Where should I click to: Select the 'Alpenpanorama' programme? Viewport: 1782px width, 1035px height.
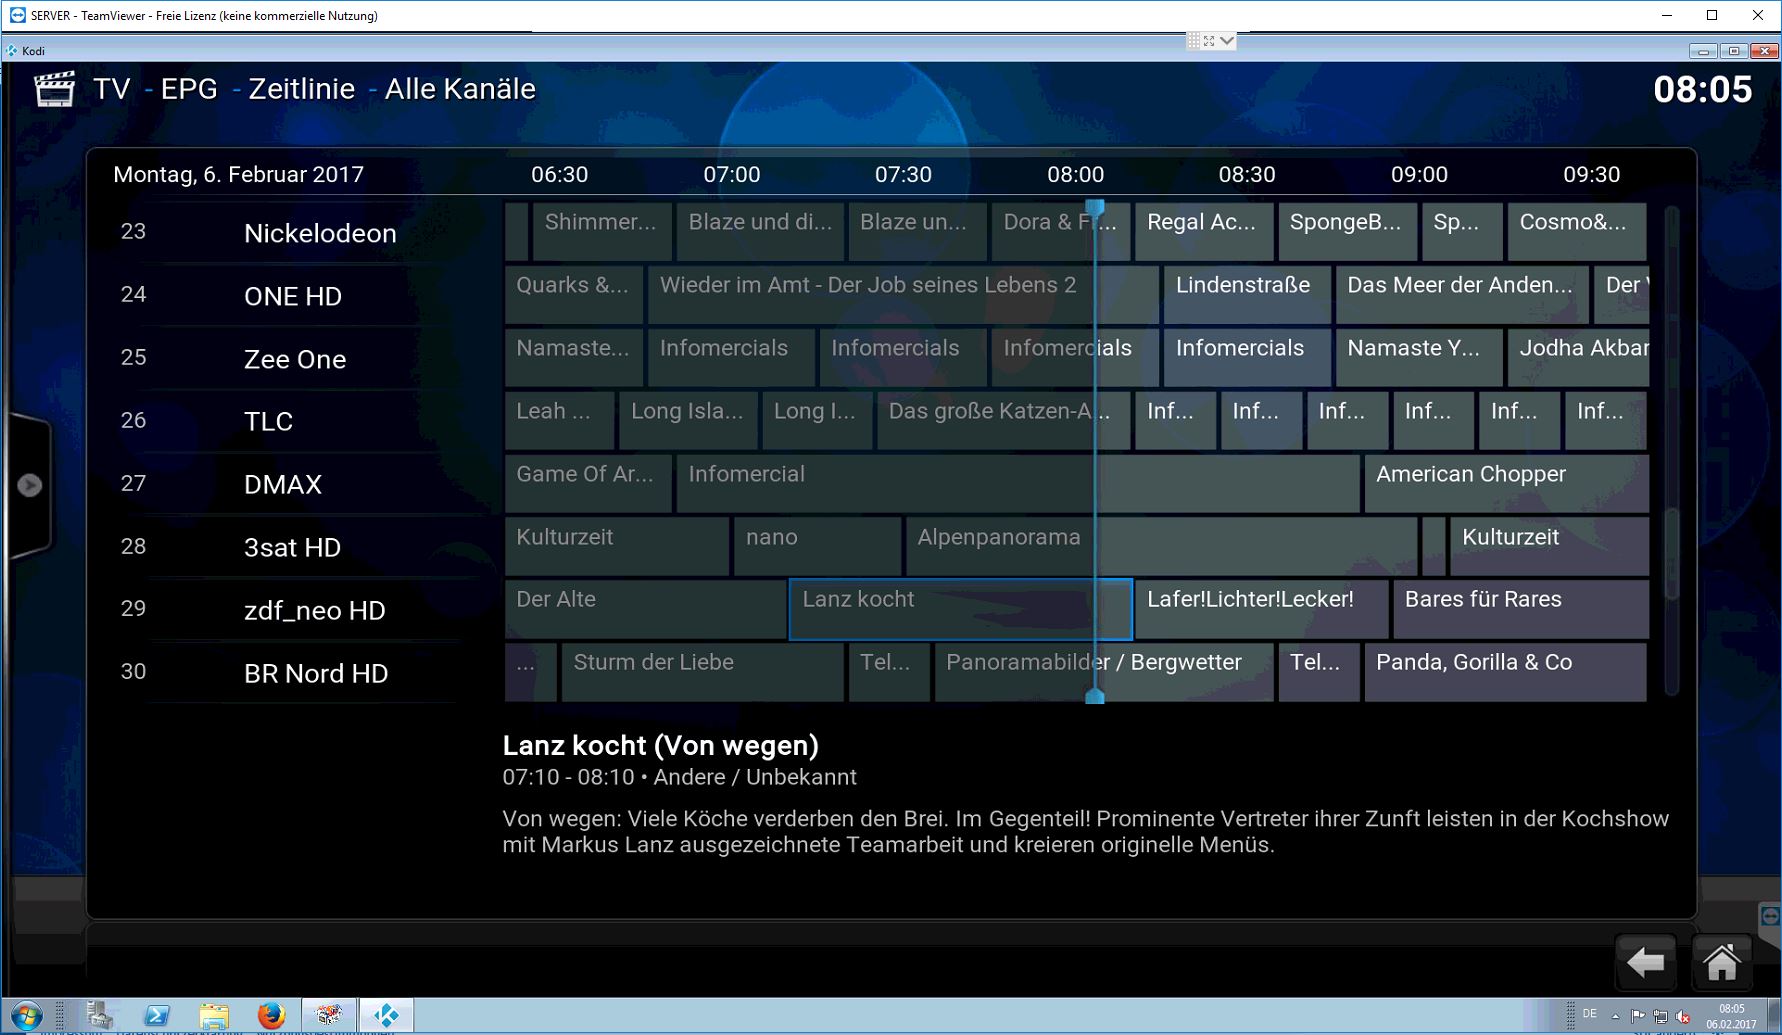point(1161,547)
